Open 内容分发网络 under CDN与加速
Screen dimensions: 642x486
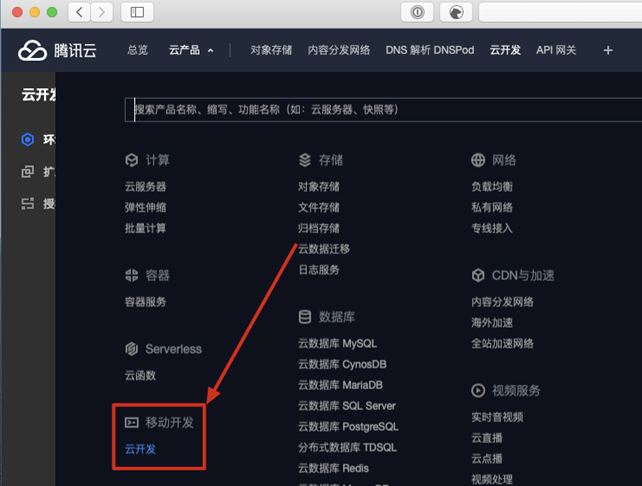pyautogui.click(x=502, y=302)
